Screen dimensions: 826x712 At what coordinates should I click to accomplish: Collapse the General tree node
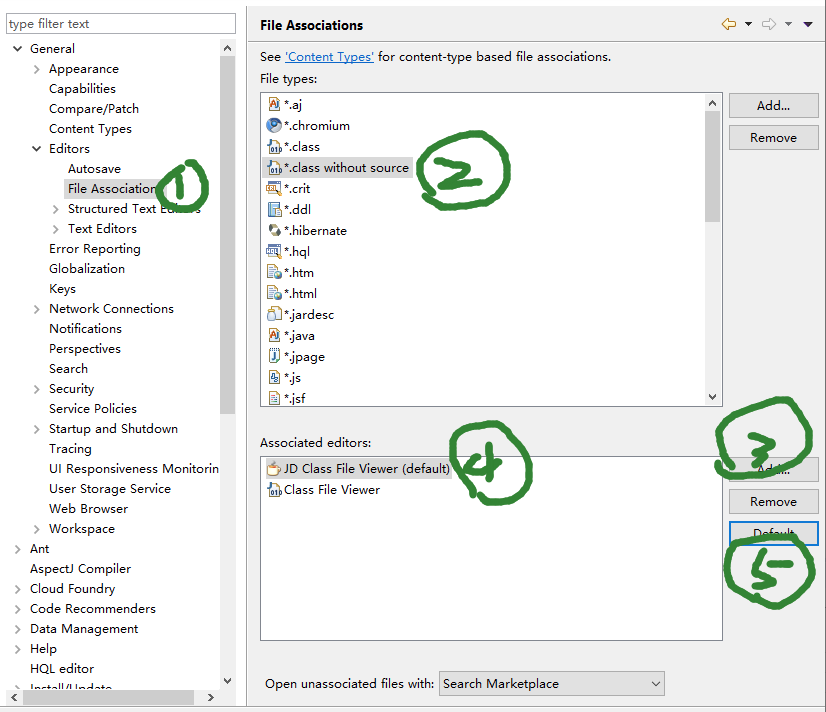click(x=18, y=49)
